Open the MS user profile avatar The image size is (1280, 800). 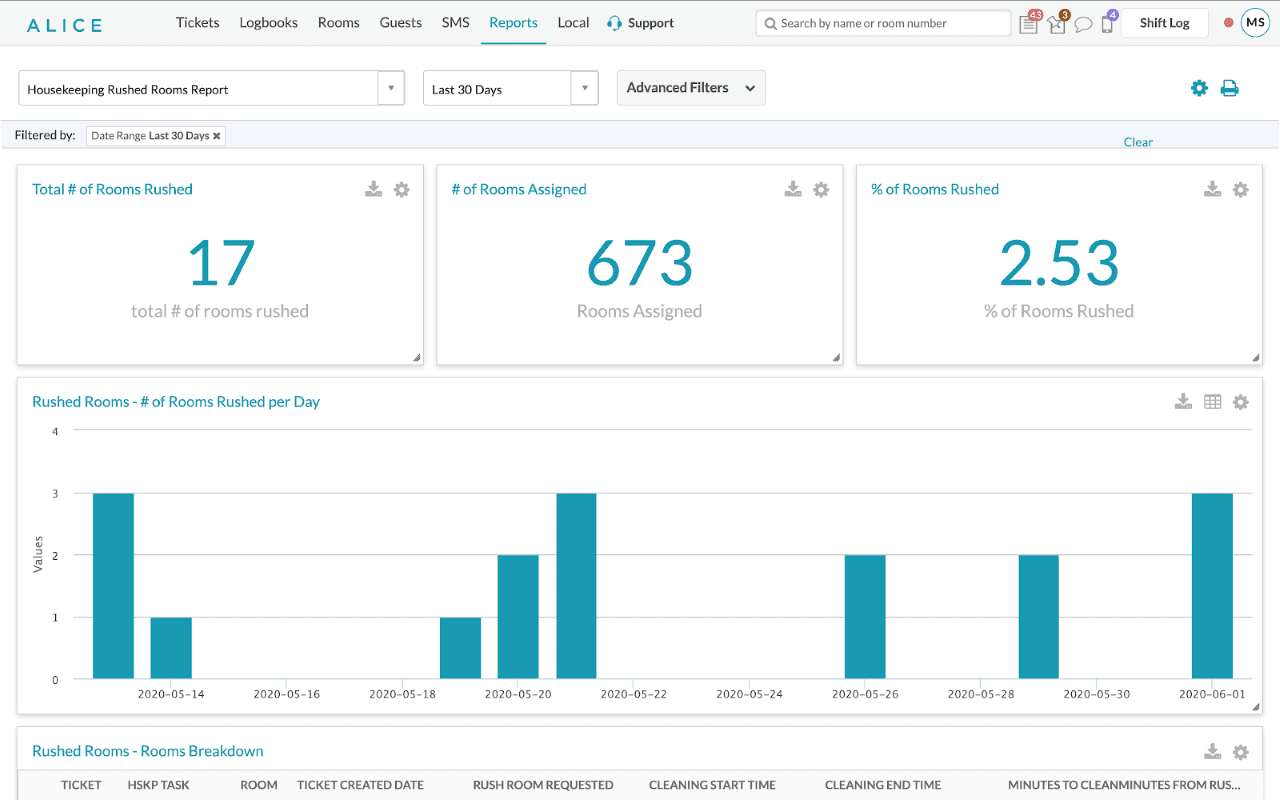(x=1254, y=23)
